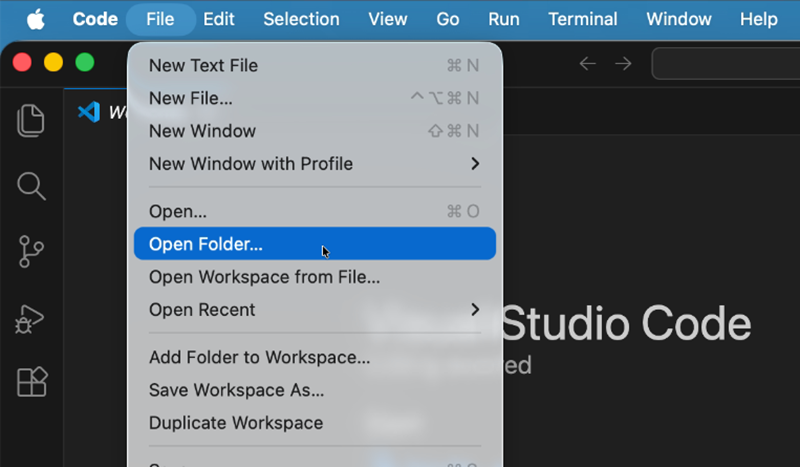Click the navigate back arrow

point(588,64)
